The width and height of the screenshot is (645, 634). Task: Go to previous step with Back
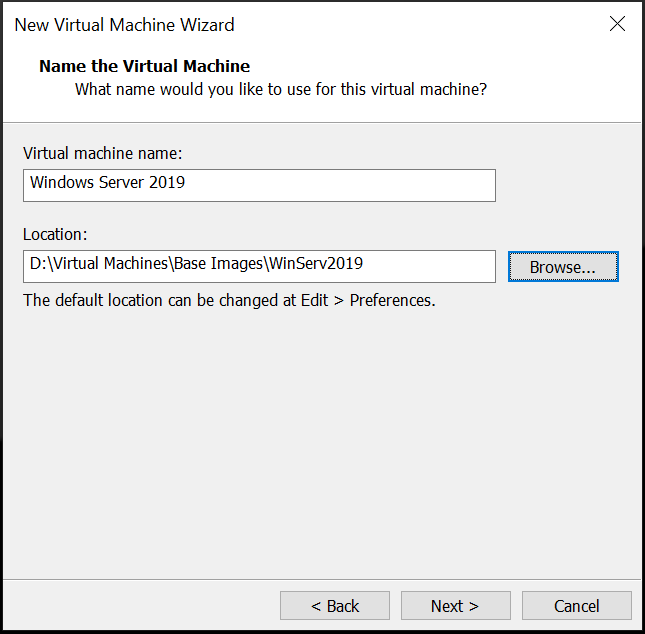tap(334, 606)
